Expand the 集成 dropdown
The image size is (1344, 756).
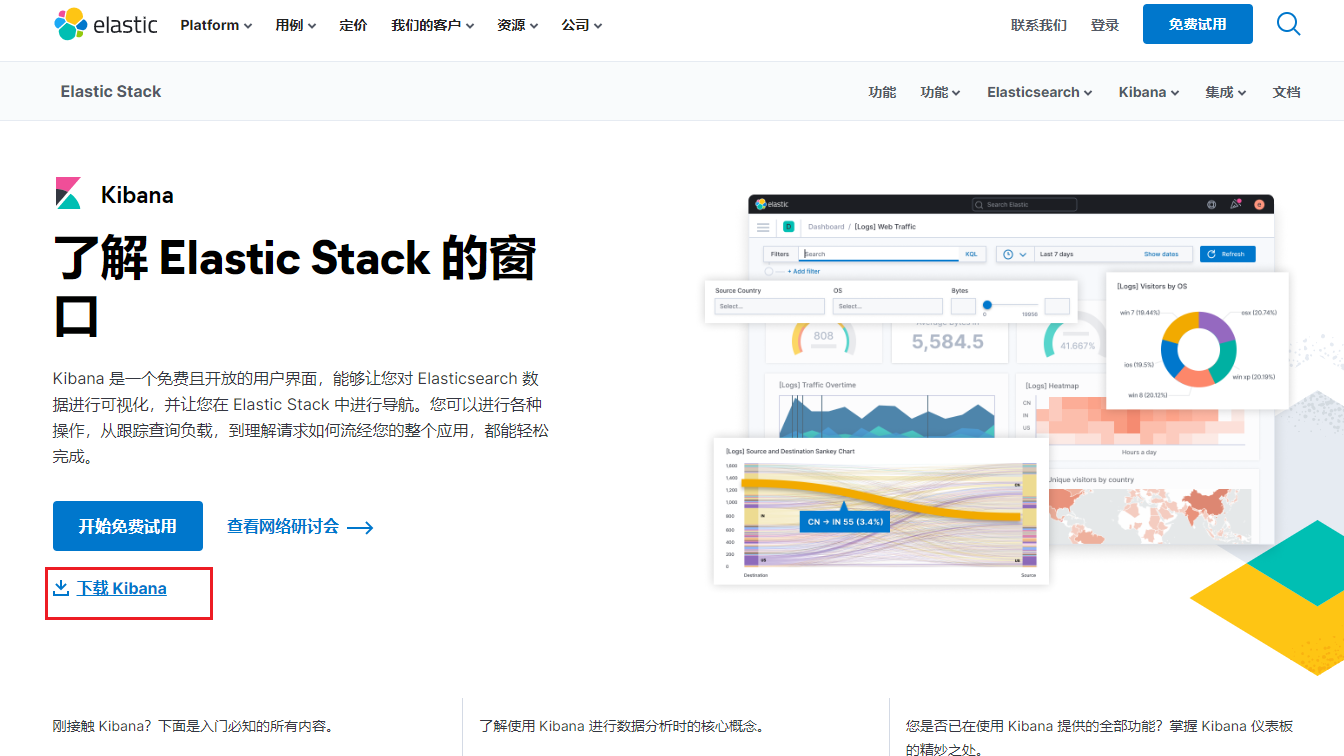tap(1226, 92)
